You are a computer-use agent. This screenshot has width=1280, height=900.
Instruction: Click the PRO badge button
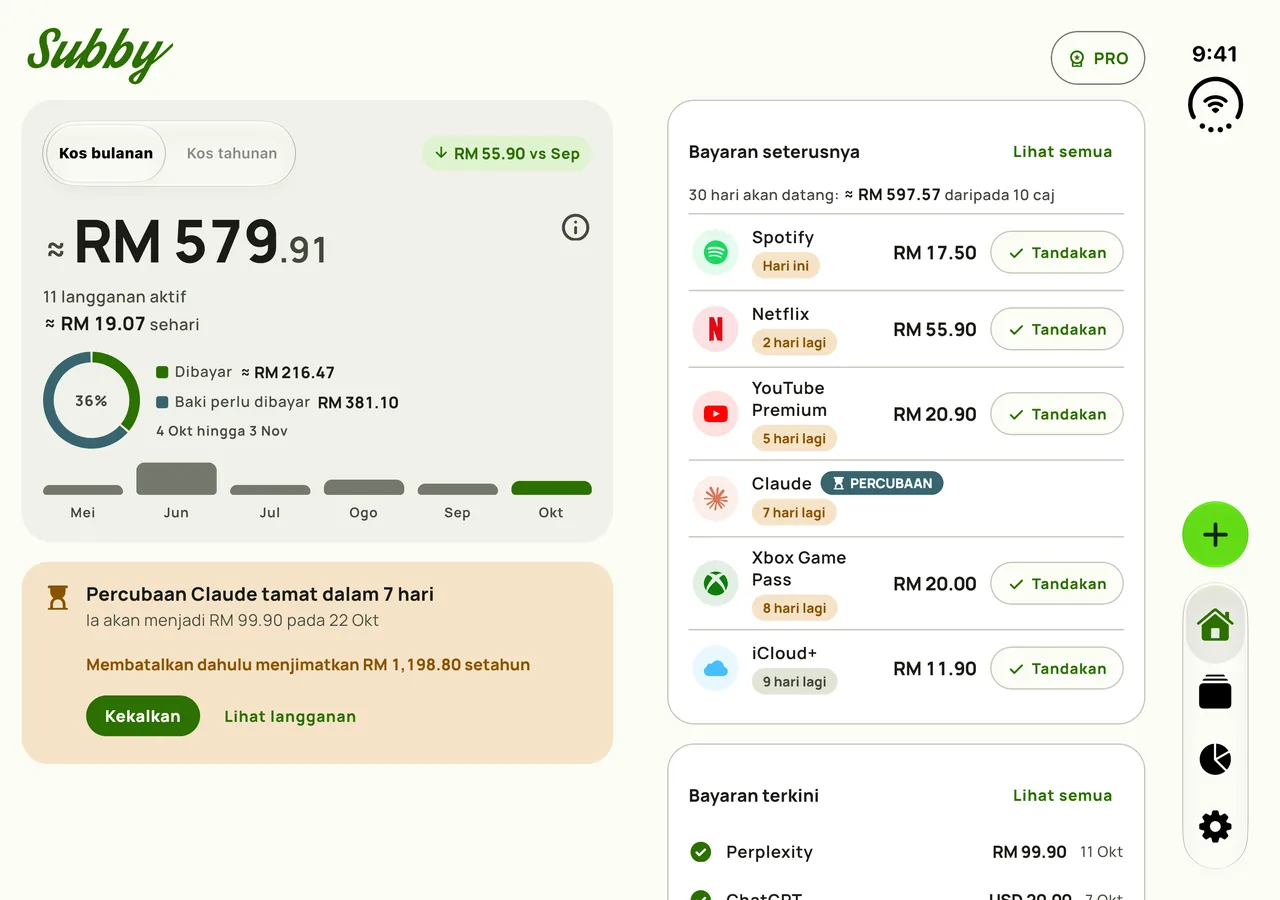[1098, 58]
